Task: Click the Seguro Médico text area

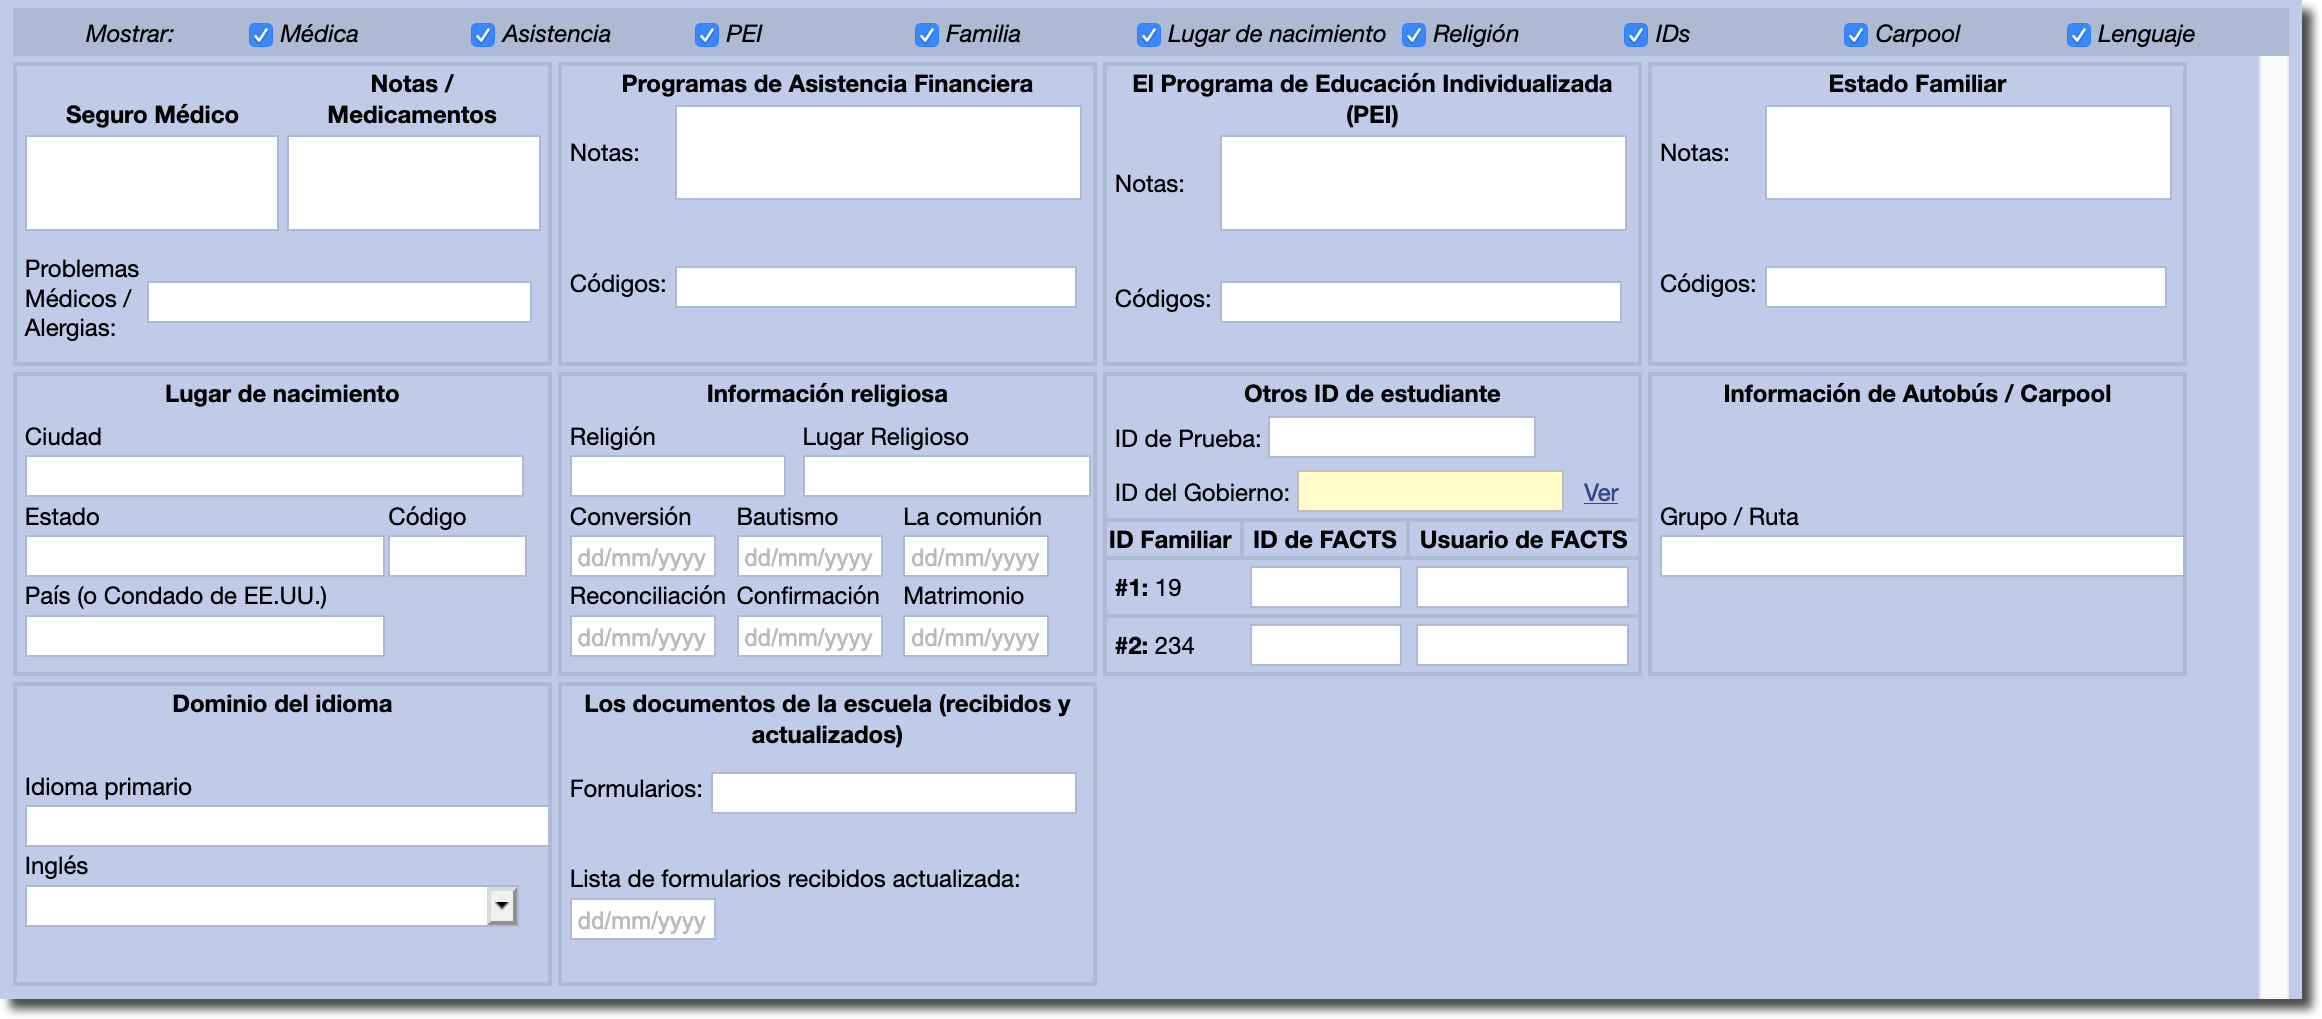Action: (152, 183)
